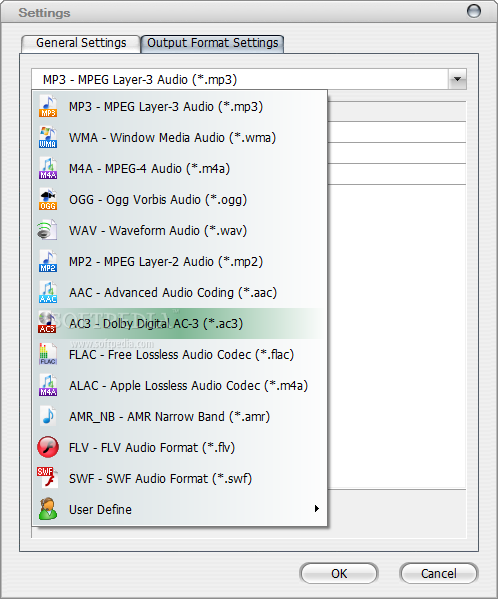Click the AC3 Dolby Digital disc icon

(47, 323)
